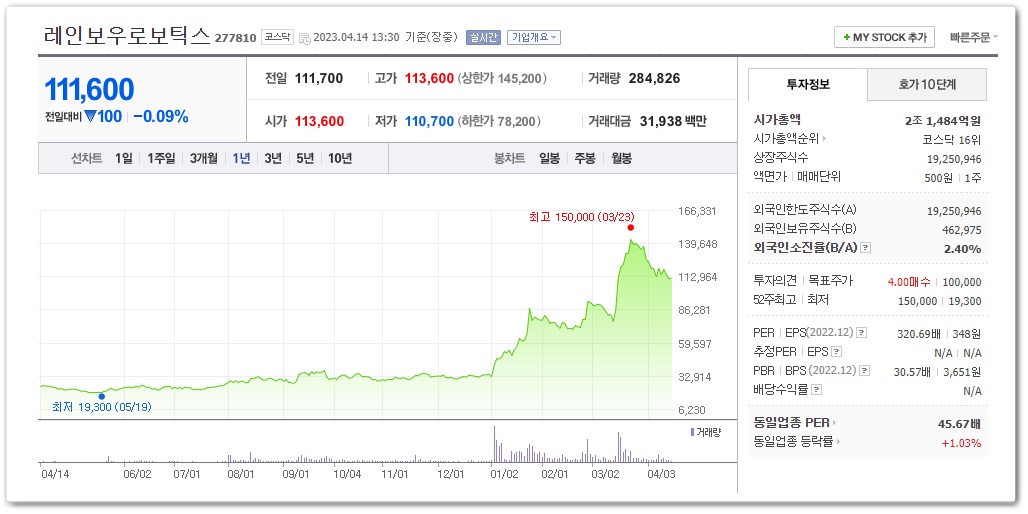Switch to the 호가10단계 tab

[x=927, y=85]
